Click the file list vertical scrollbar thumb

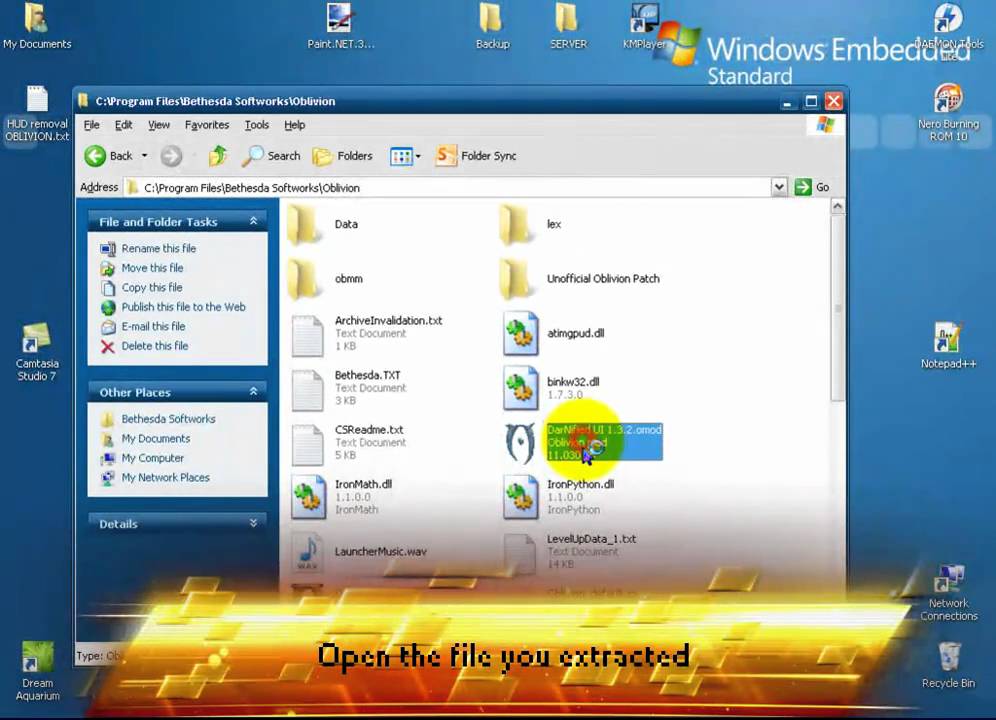pyautogui.click(x=837, y=308)
